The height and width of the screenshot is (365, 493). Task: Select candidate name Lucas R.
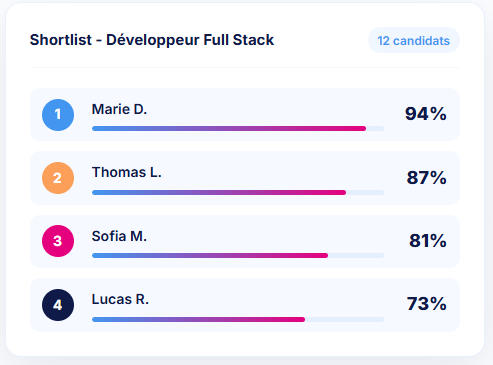[120, 299]
